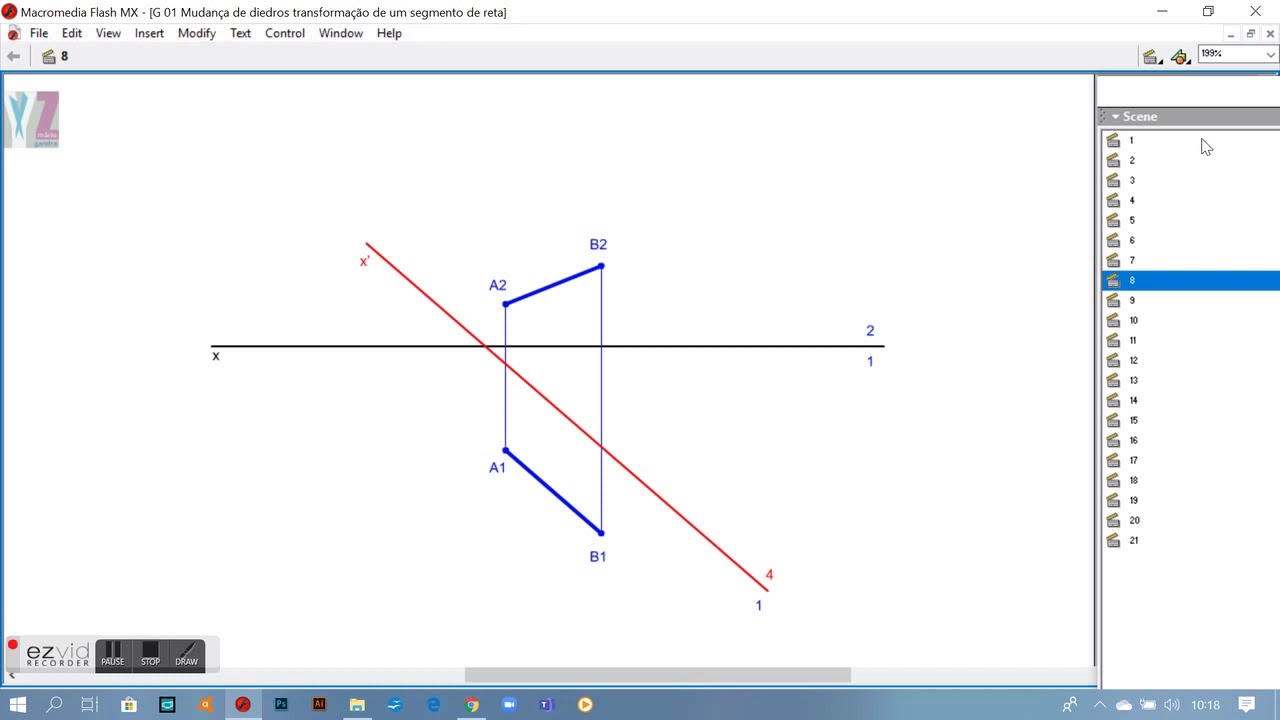Select scene 5 in Scene panel
Image resolution: width=1280 pixels, height=720 pixels.
[x=1190, y=221]
